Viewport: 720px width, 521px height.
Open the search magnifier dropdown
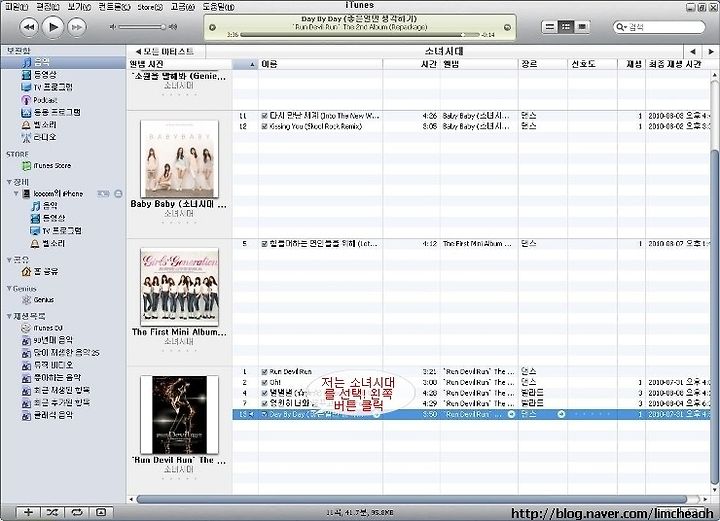[x=621, y=27]
